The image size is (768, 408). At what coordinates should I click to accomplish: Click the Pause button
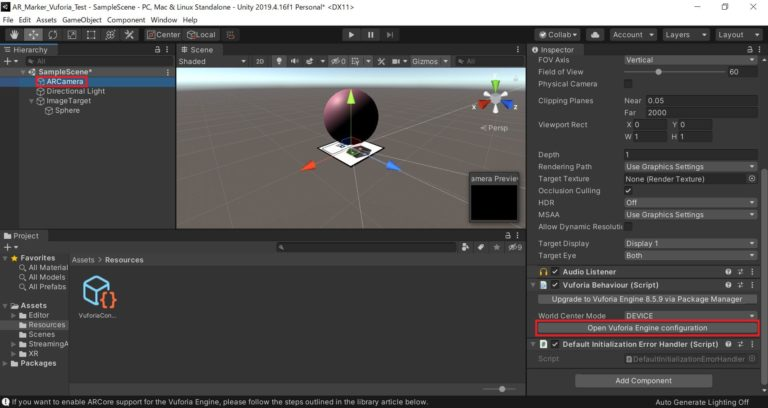[x=371, y=35]
